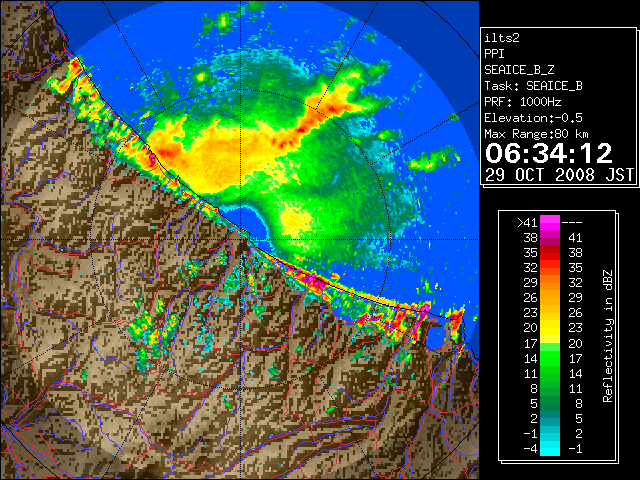Click the '>41' legend value

pos(528,222)
